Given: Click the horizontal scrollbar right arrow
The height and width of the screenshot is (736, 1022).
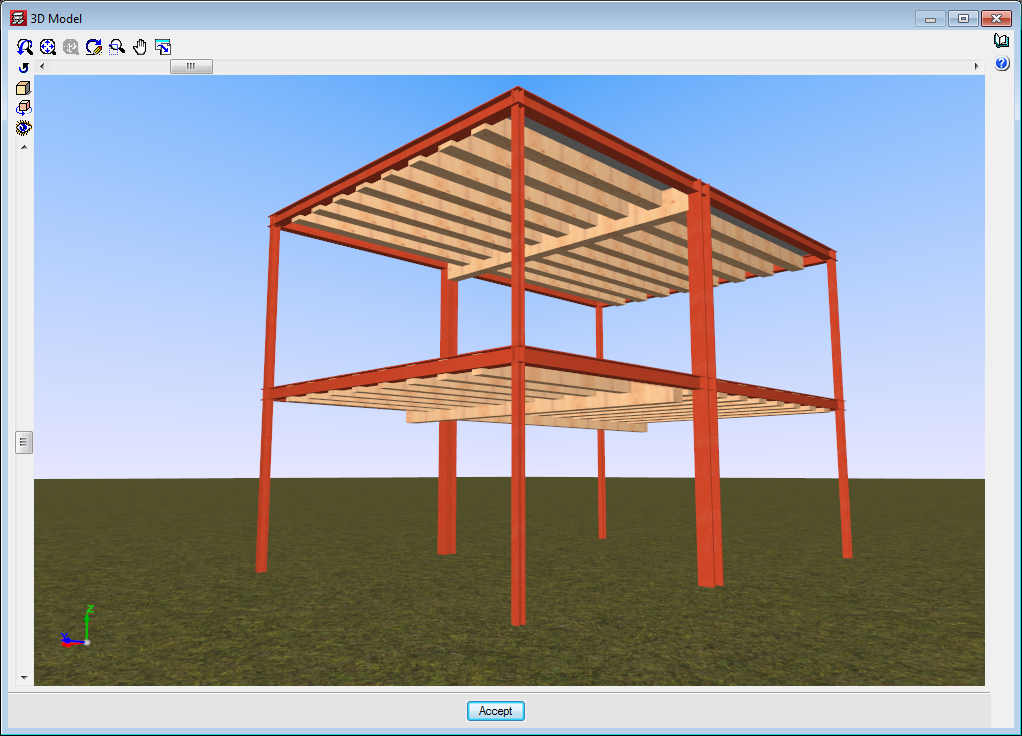Looking at the screenshot, I should (976, 66).
